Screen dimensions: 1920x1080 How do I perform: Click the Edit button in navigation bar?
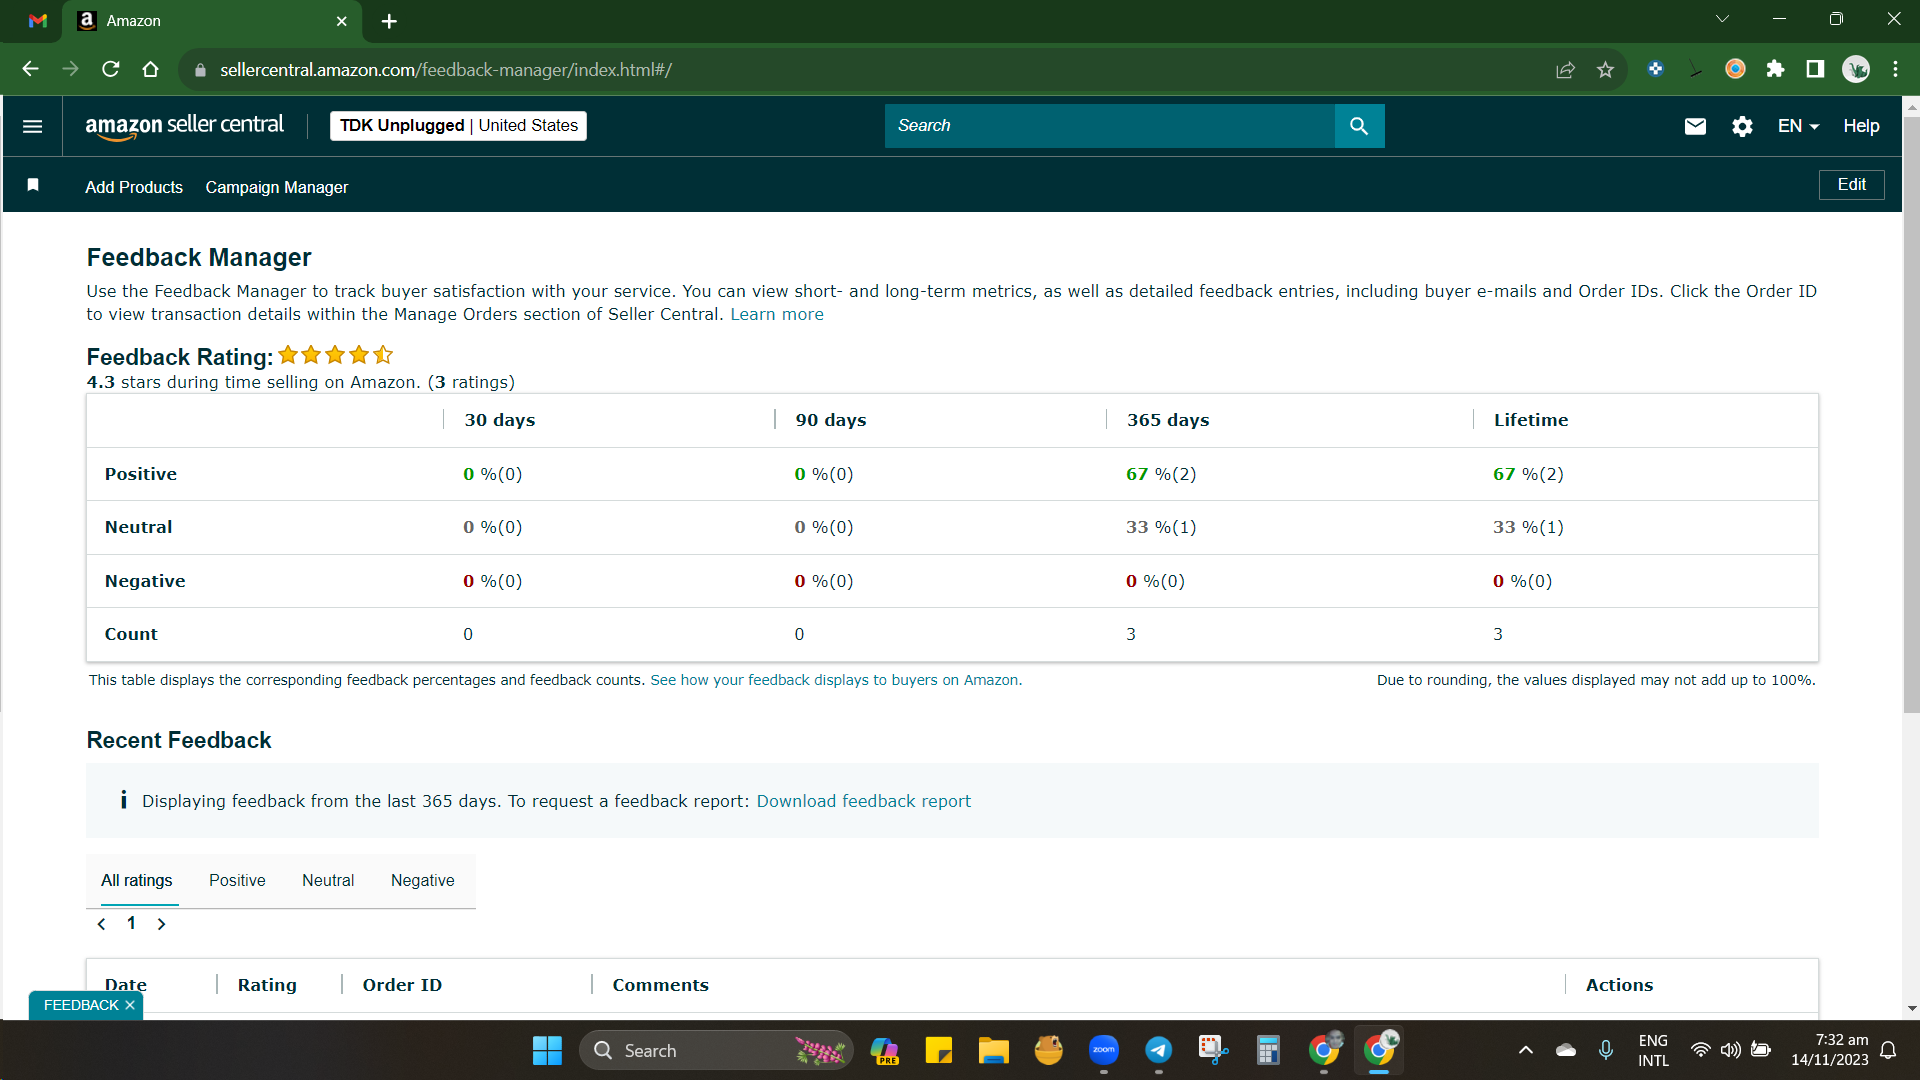point(1851,185)
